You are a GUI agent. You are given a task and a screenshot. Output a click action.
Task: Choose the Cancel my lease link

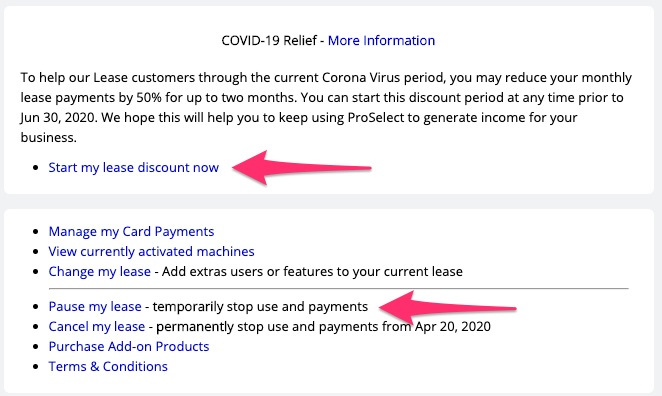pyautogui.click(x=97, y=326)
